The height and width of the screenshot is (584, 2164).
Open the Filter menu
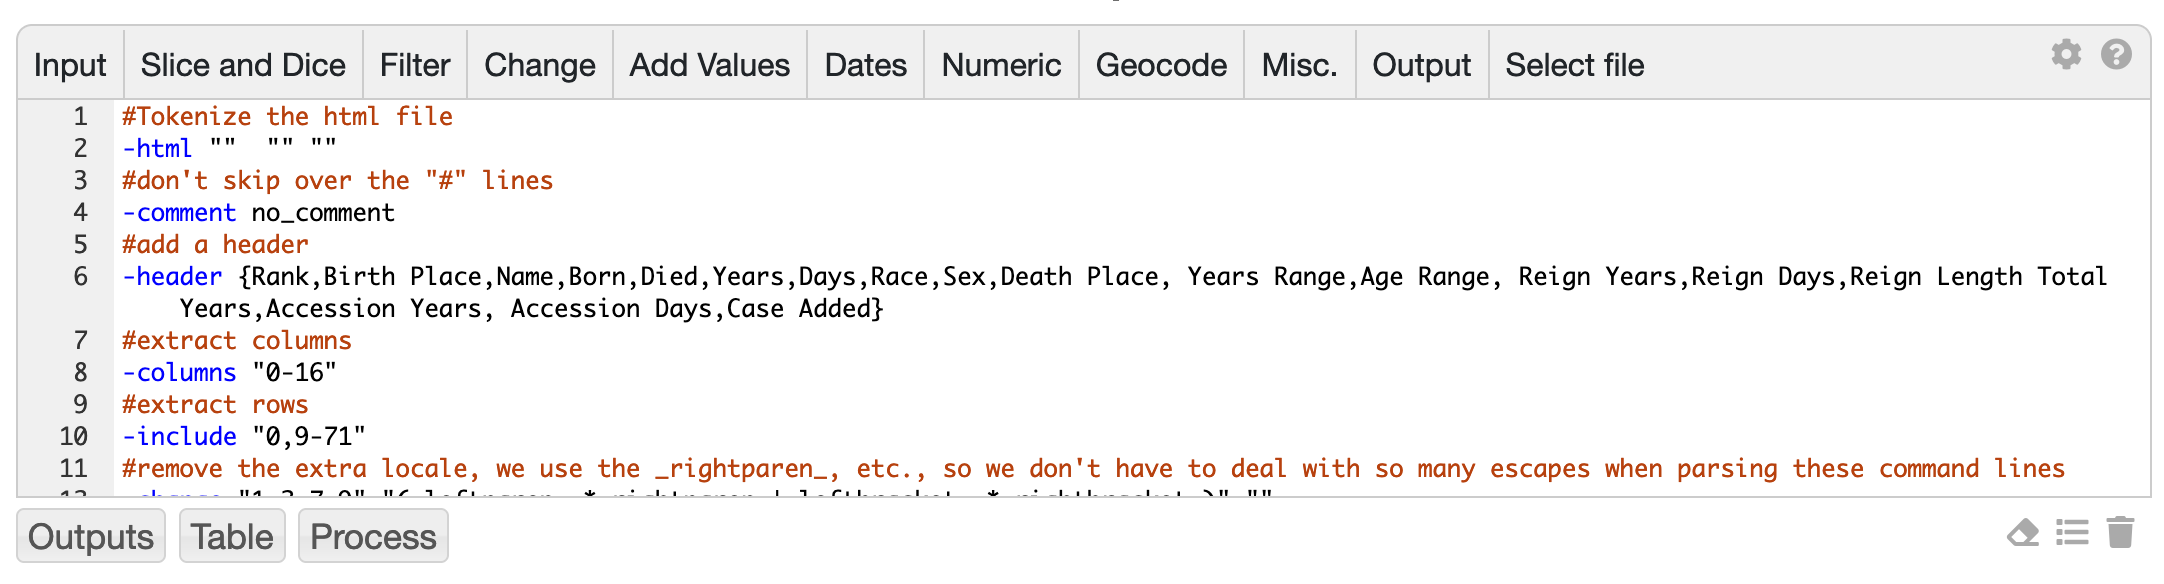(x=415, y=65)
